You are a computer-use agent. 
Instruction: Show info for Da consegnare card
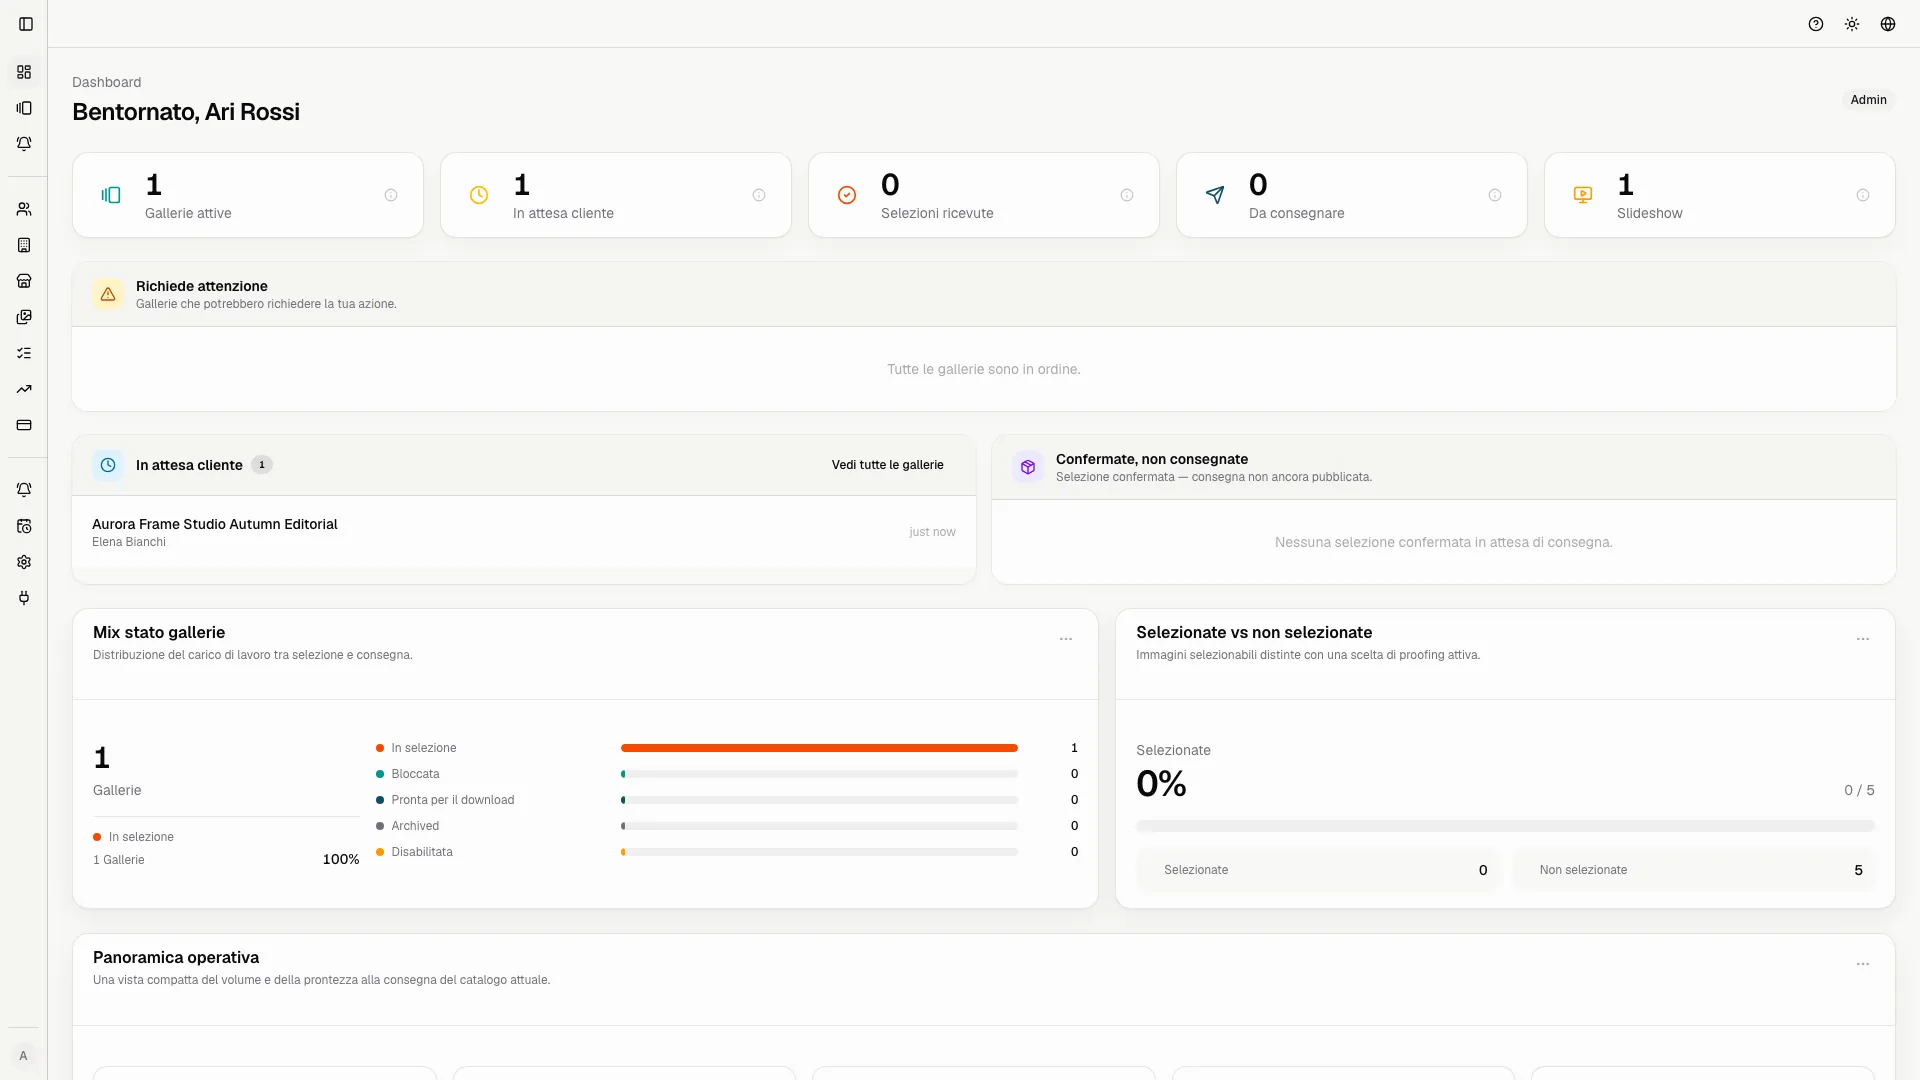(x=1495, y=195)
